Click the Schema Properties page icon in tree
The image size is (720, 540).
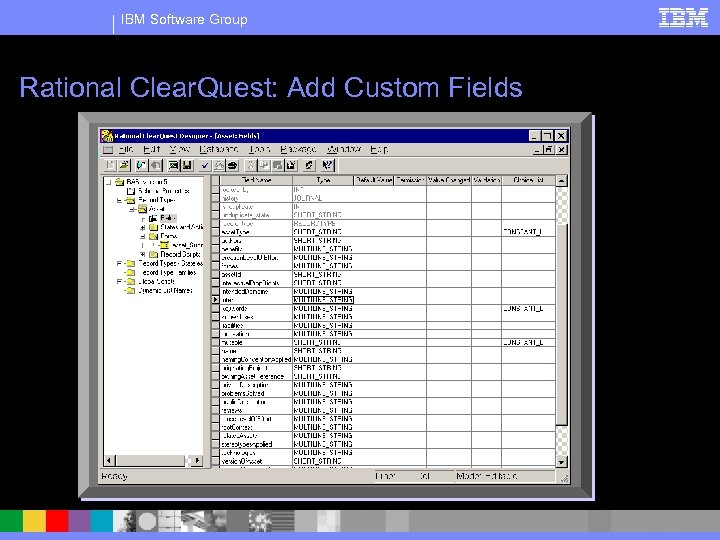[131, 191]
